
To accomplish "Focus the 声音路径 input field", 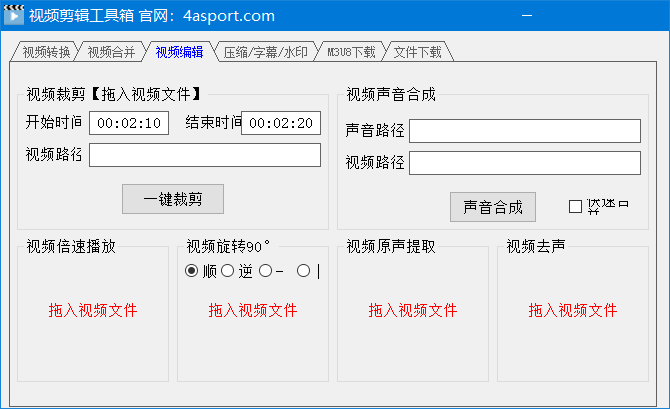I will (525, 131).
